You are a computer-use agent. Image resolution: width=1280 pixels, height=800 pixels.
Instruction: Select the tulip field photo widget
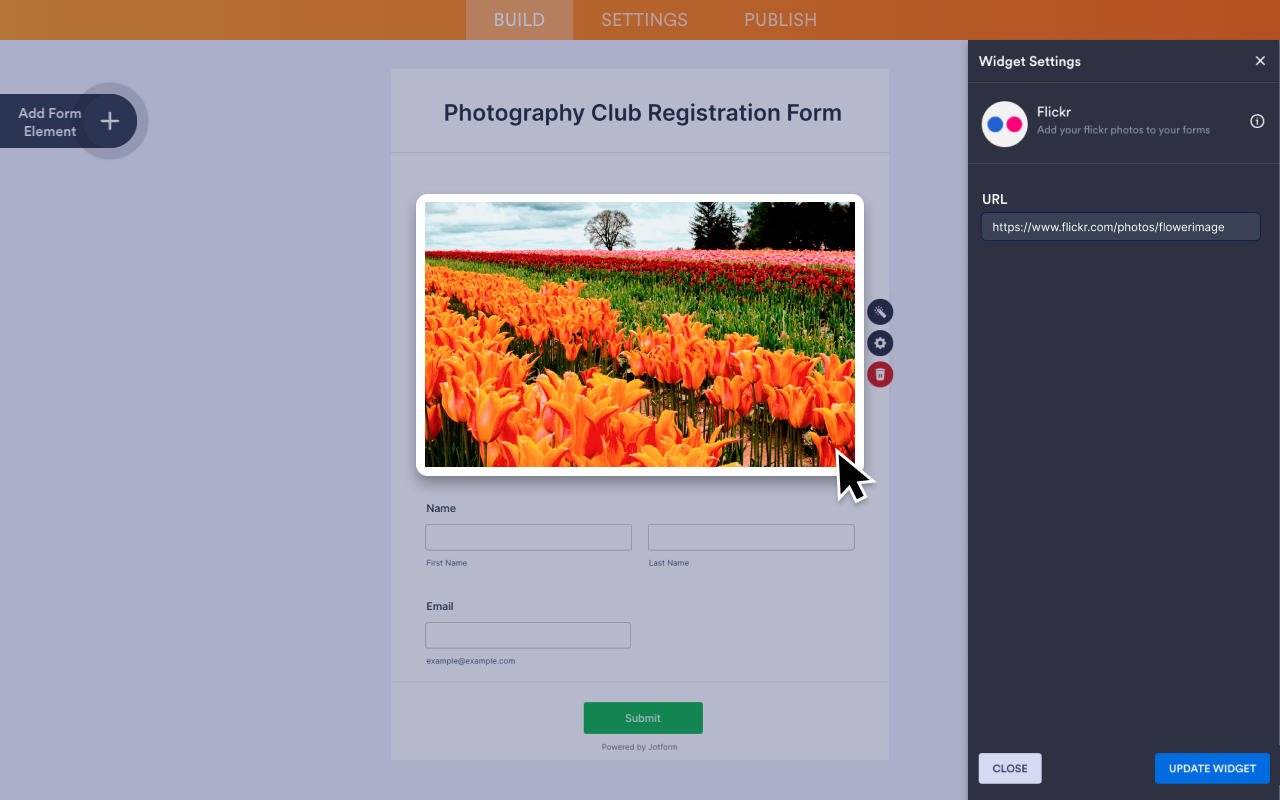(640, 333)
